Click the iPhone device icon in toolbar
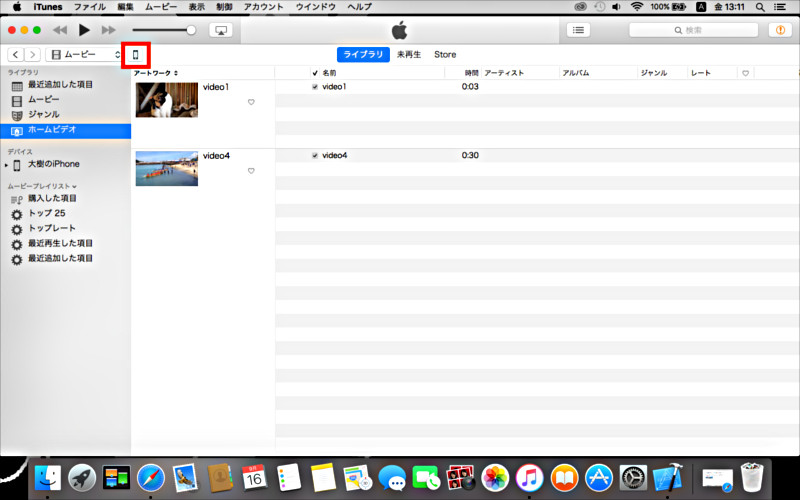The image size is (800, 500). click(136, 54)
